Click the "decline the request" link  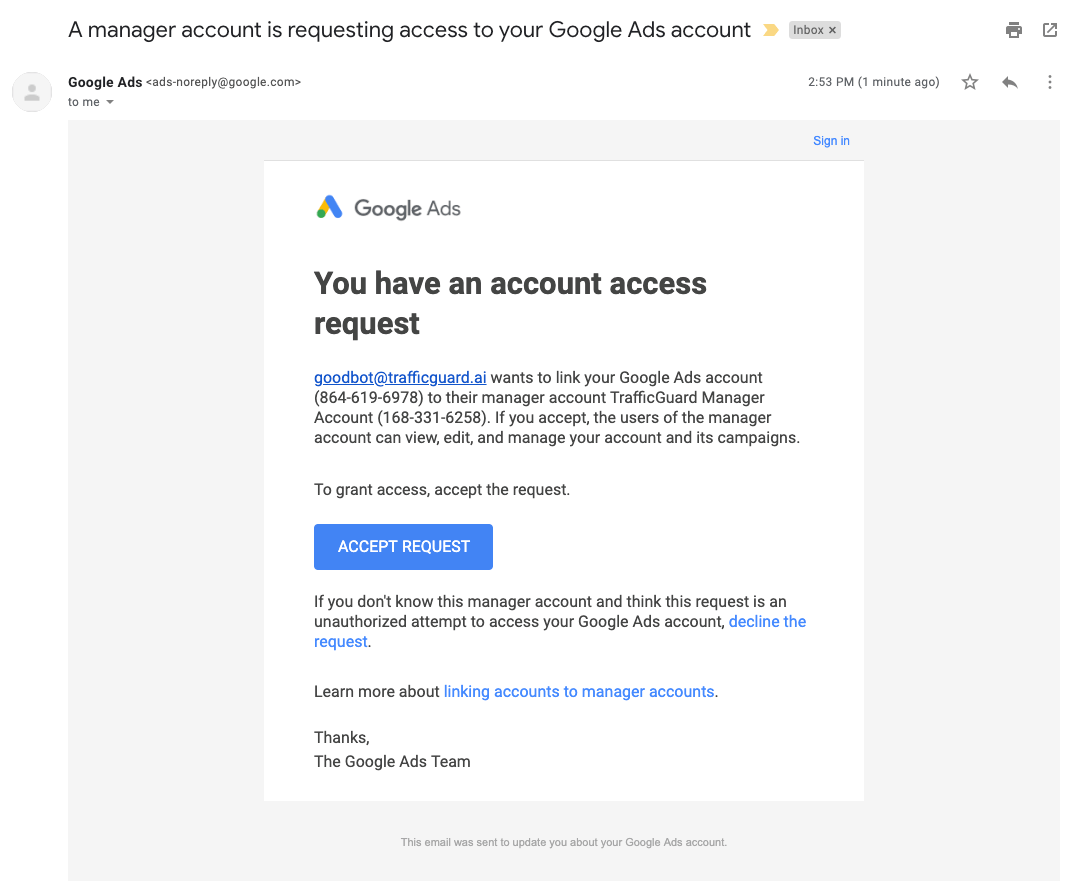click(767, 622)
